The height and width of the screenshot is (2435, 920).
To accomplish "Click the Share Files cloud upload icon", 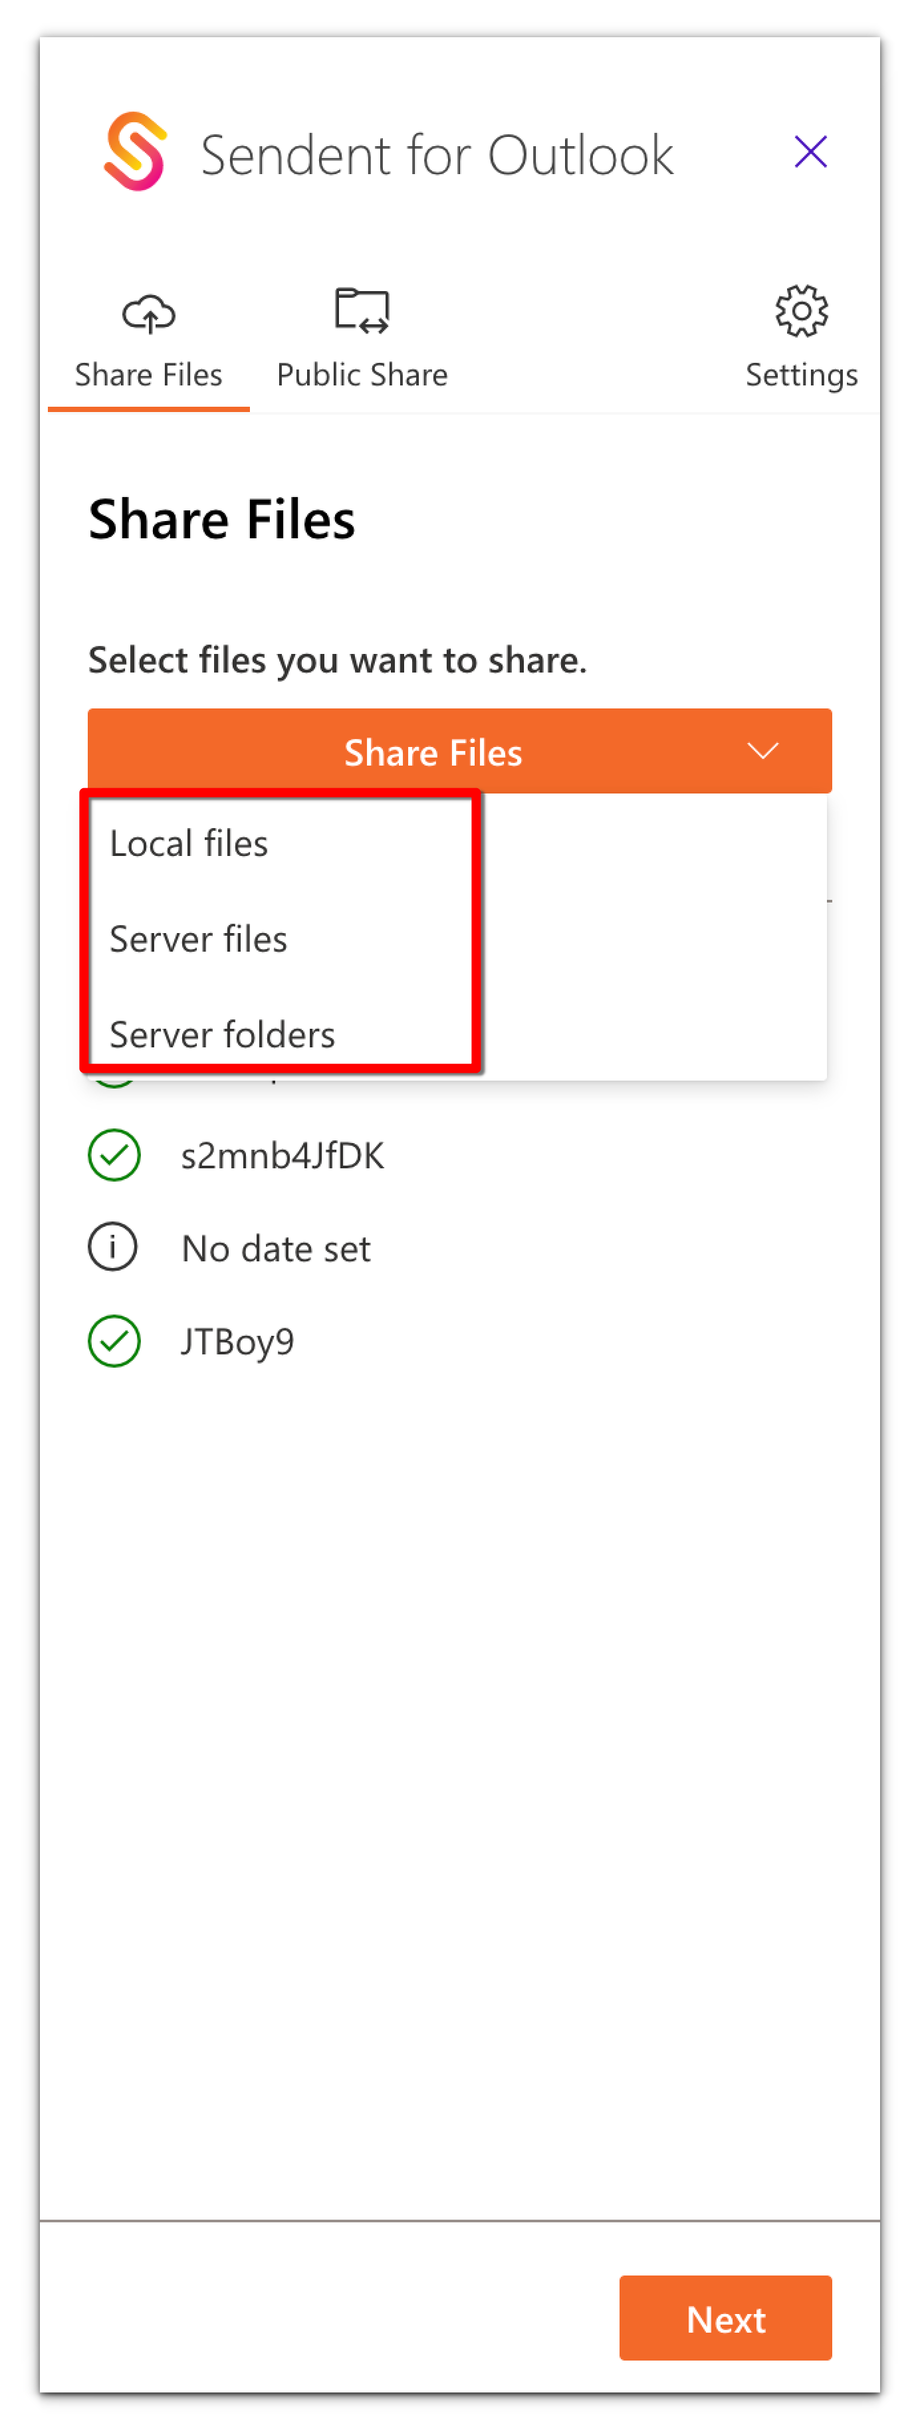I will (148, 314).
